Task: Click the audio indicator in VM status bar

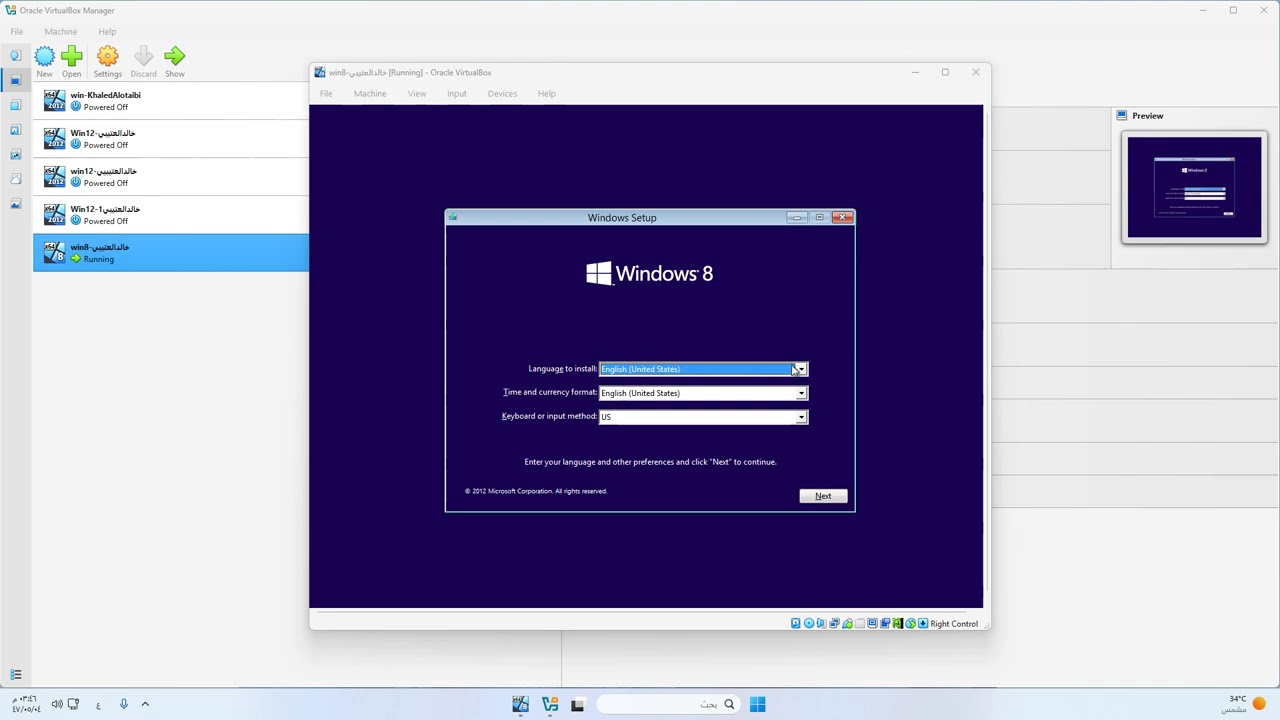Action: point(822,624)
